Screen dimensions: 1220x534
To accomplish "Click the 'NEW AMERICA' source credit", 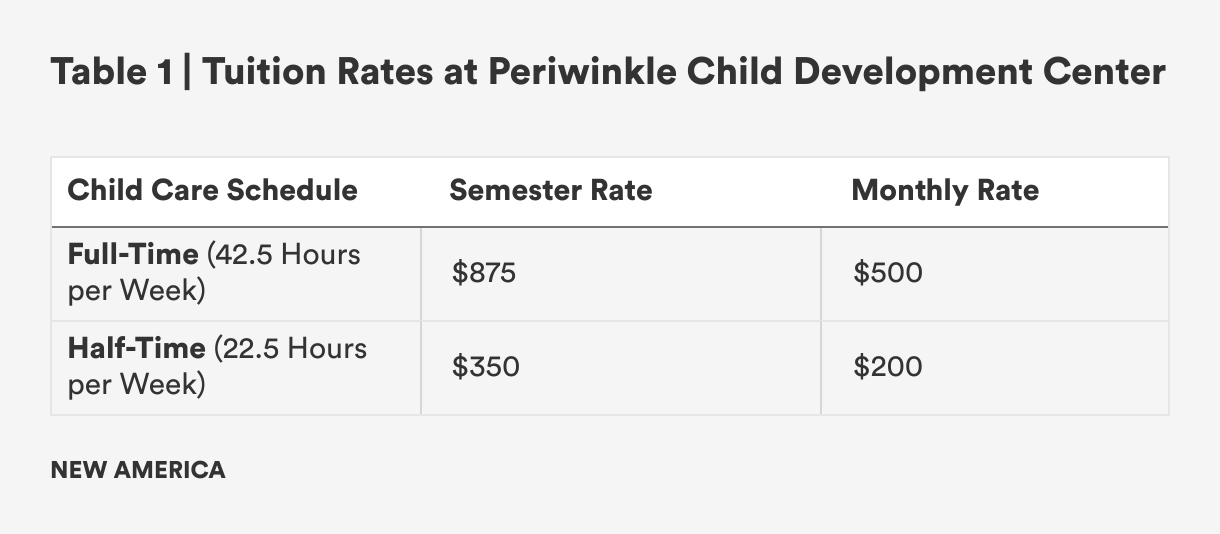I will coord(137,470).
